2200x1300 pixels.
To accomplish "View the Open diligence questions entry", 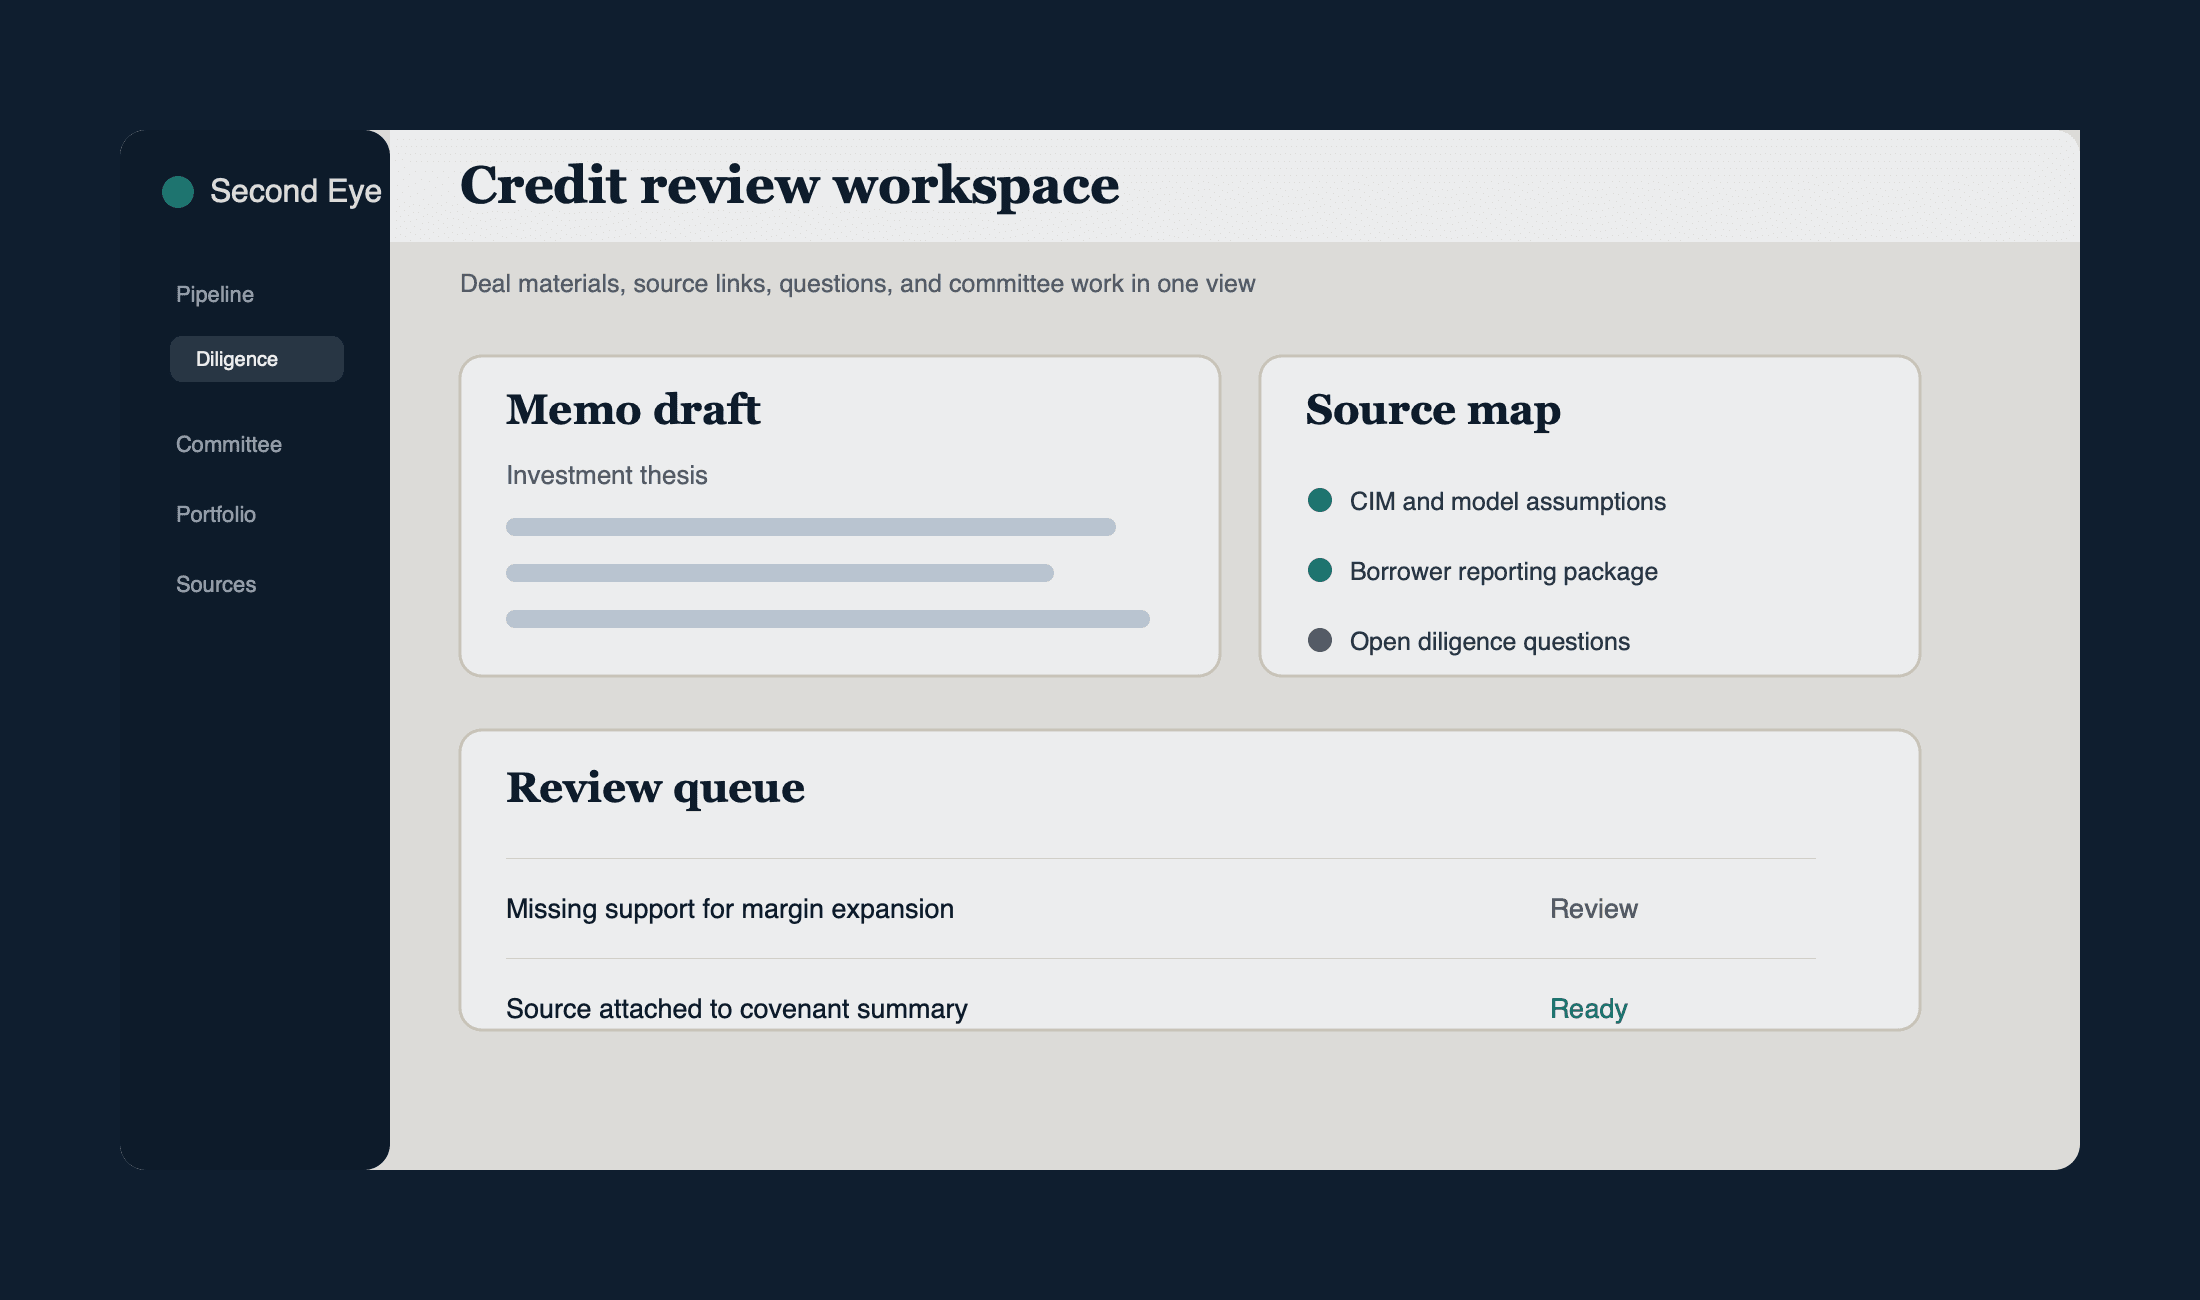I will [x=1489, y=641].
